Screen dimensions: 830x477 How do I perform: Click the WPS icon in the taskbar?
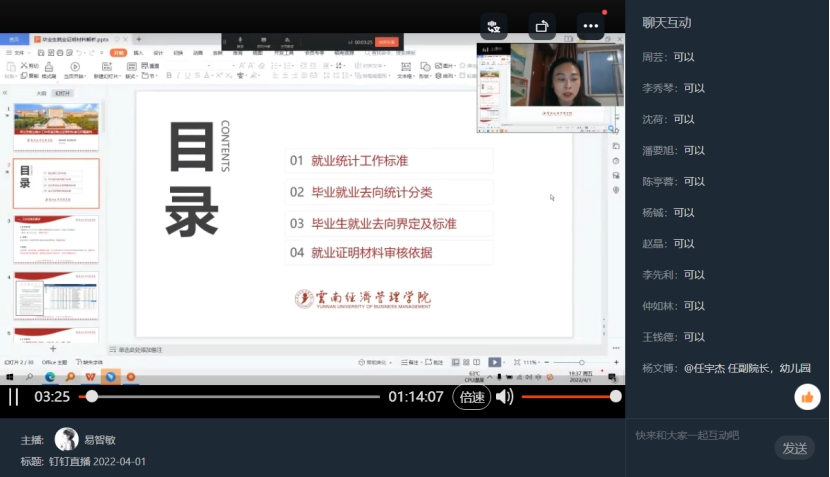pos(91,377)
